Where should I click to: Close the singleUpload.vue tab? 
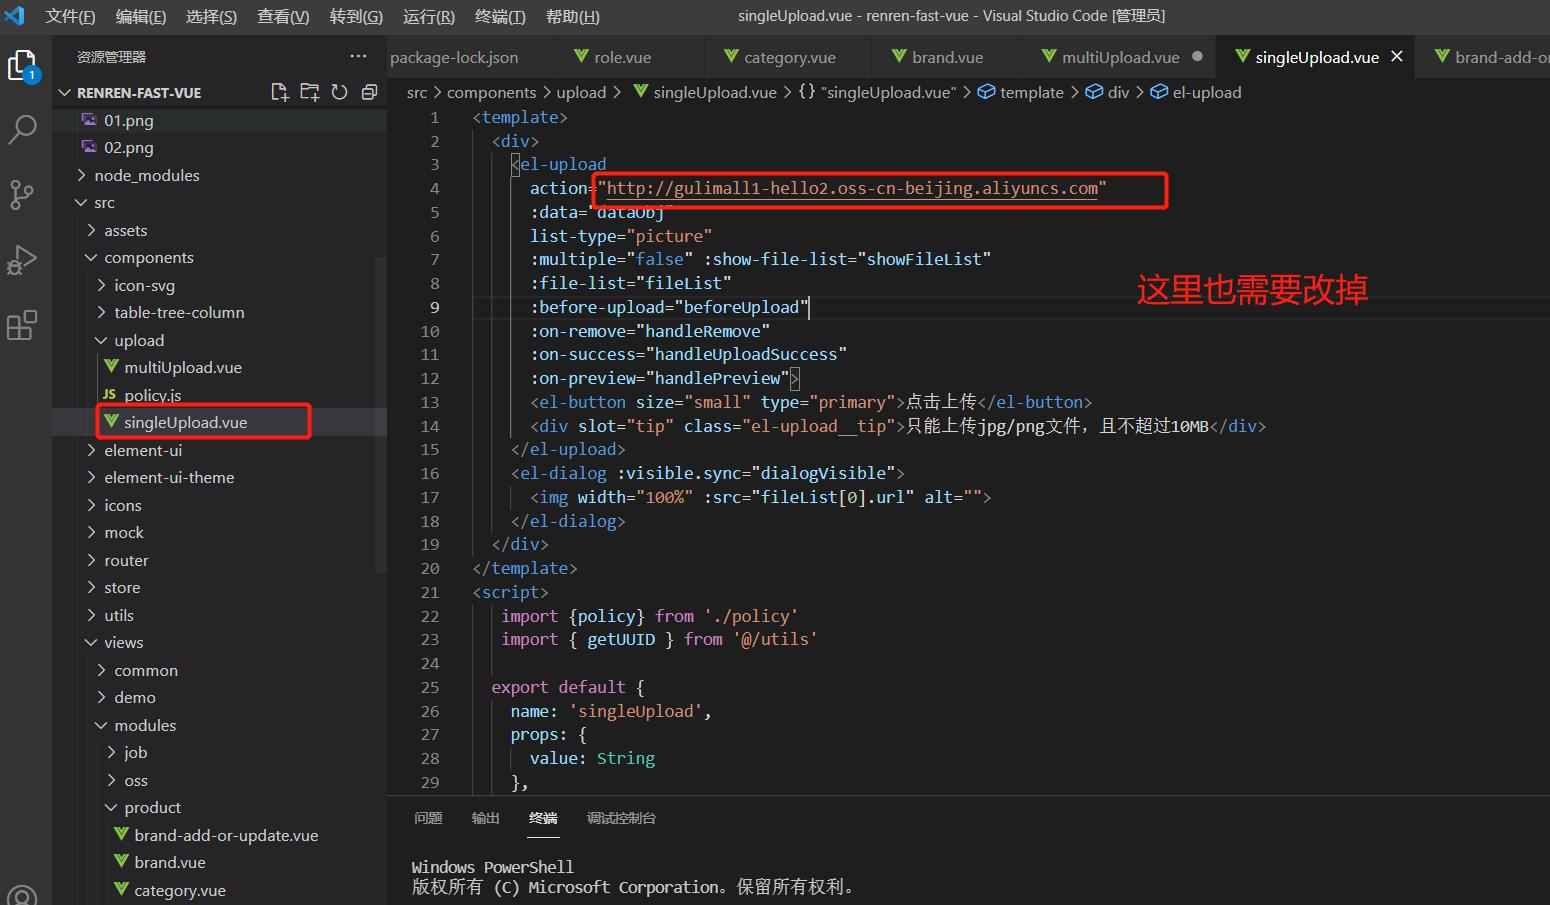click(x=1397, y=57)
